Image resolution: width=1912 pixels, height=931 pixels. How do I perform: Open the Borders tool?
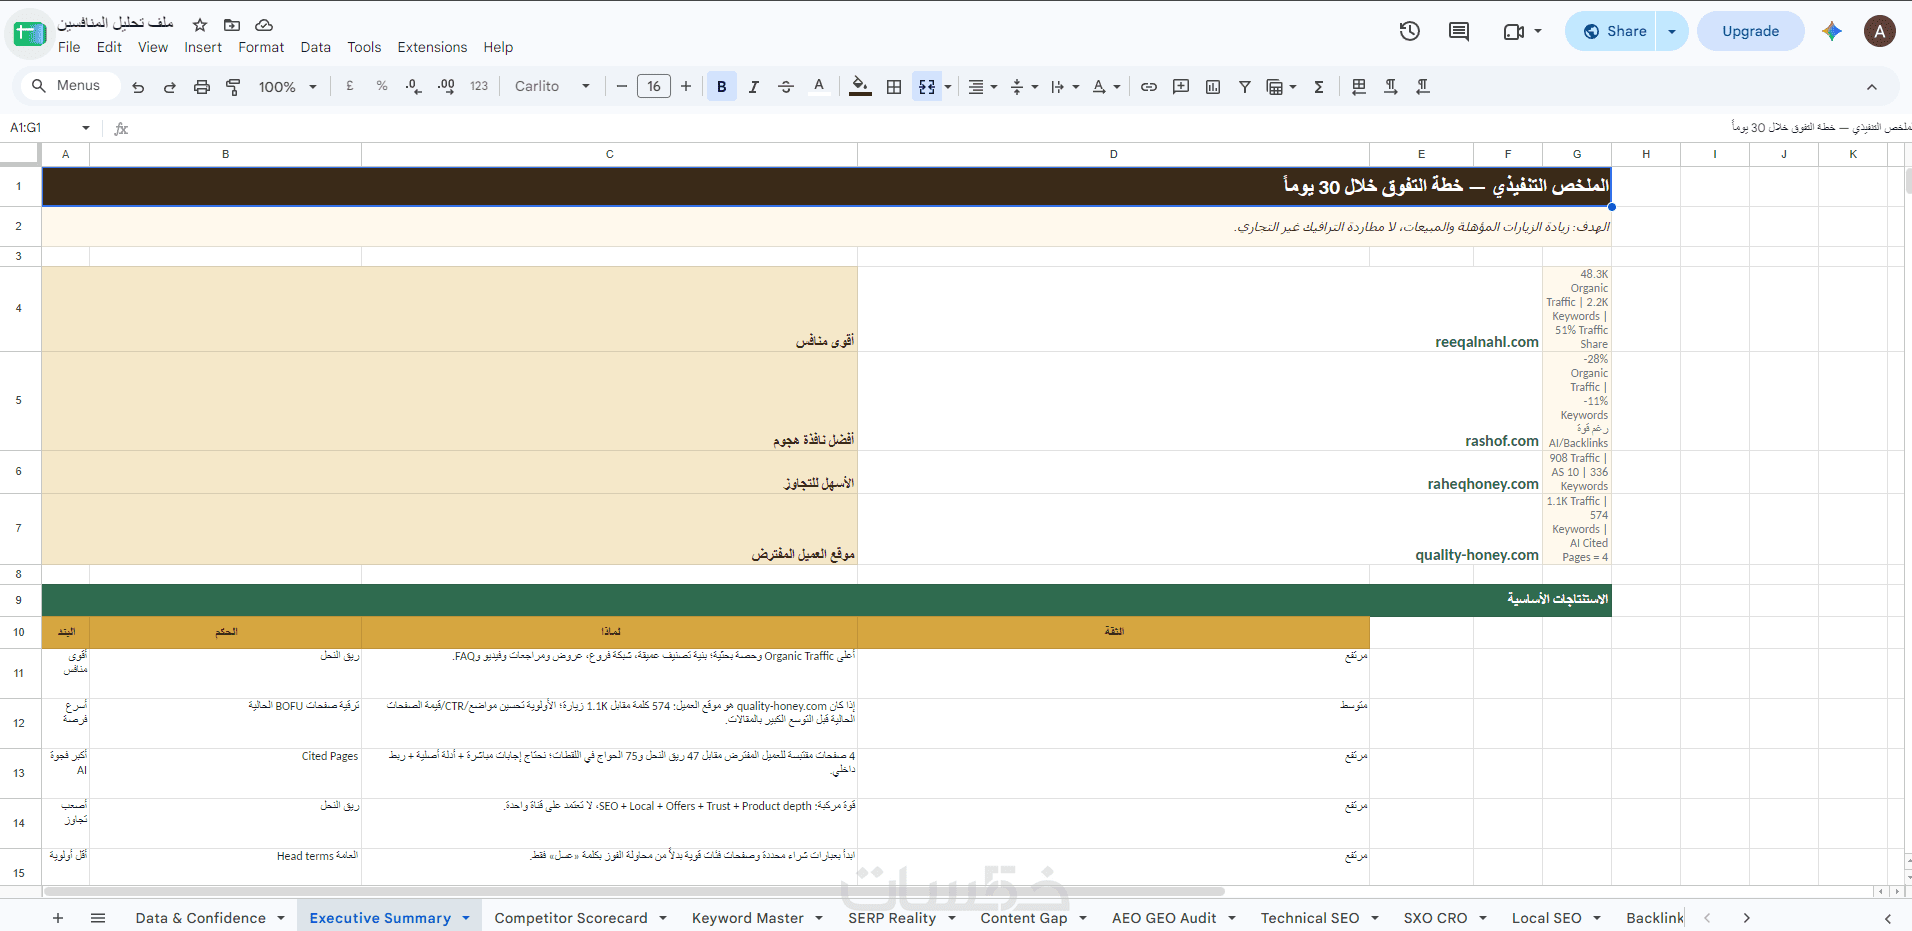pos(894,87)
